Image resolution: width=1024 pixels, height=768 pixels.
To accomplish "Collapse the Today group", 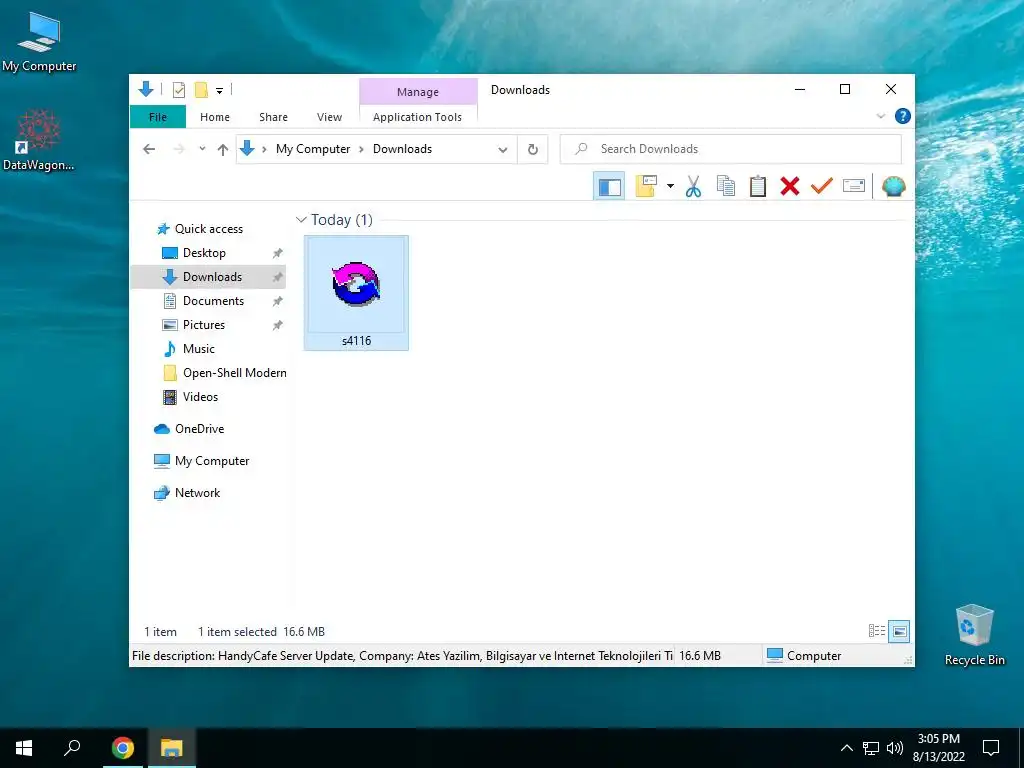I will [x=301, y=219].
